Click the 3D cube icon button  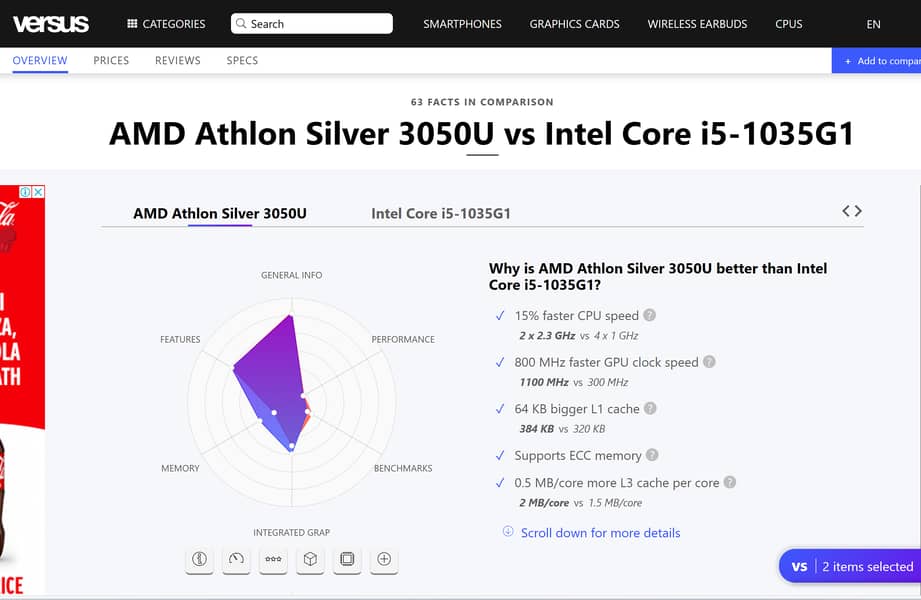click(x=310, y=559)
